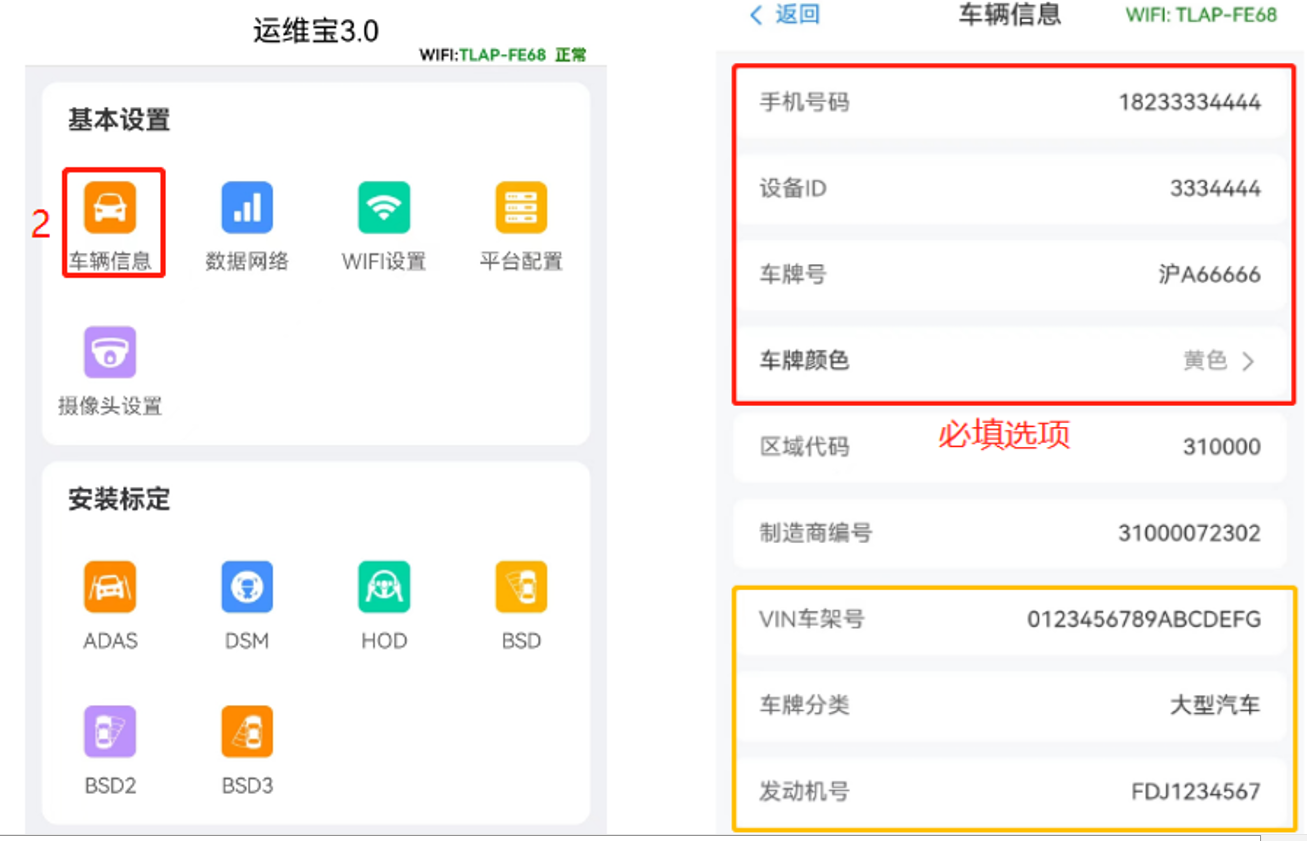Edit the 区域代码 field value
The image size is (1307, 841).
1220,447
